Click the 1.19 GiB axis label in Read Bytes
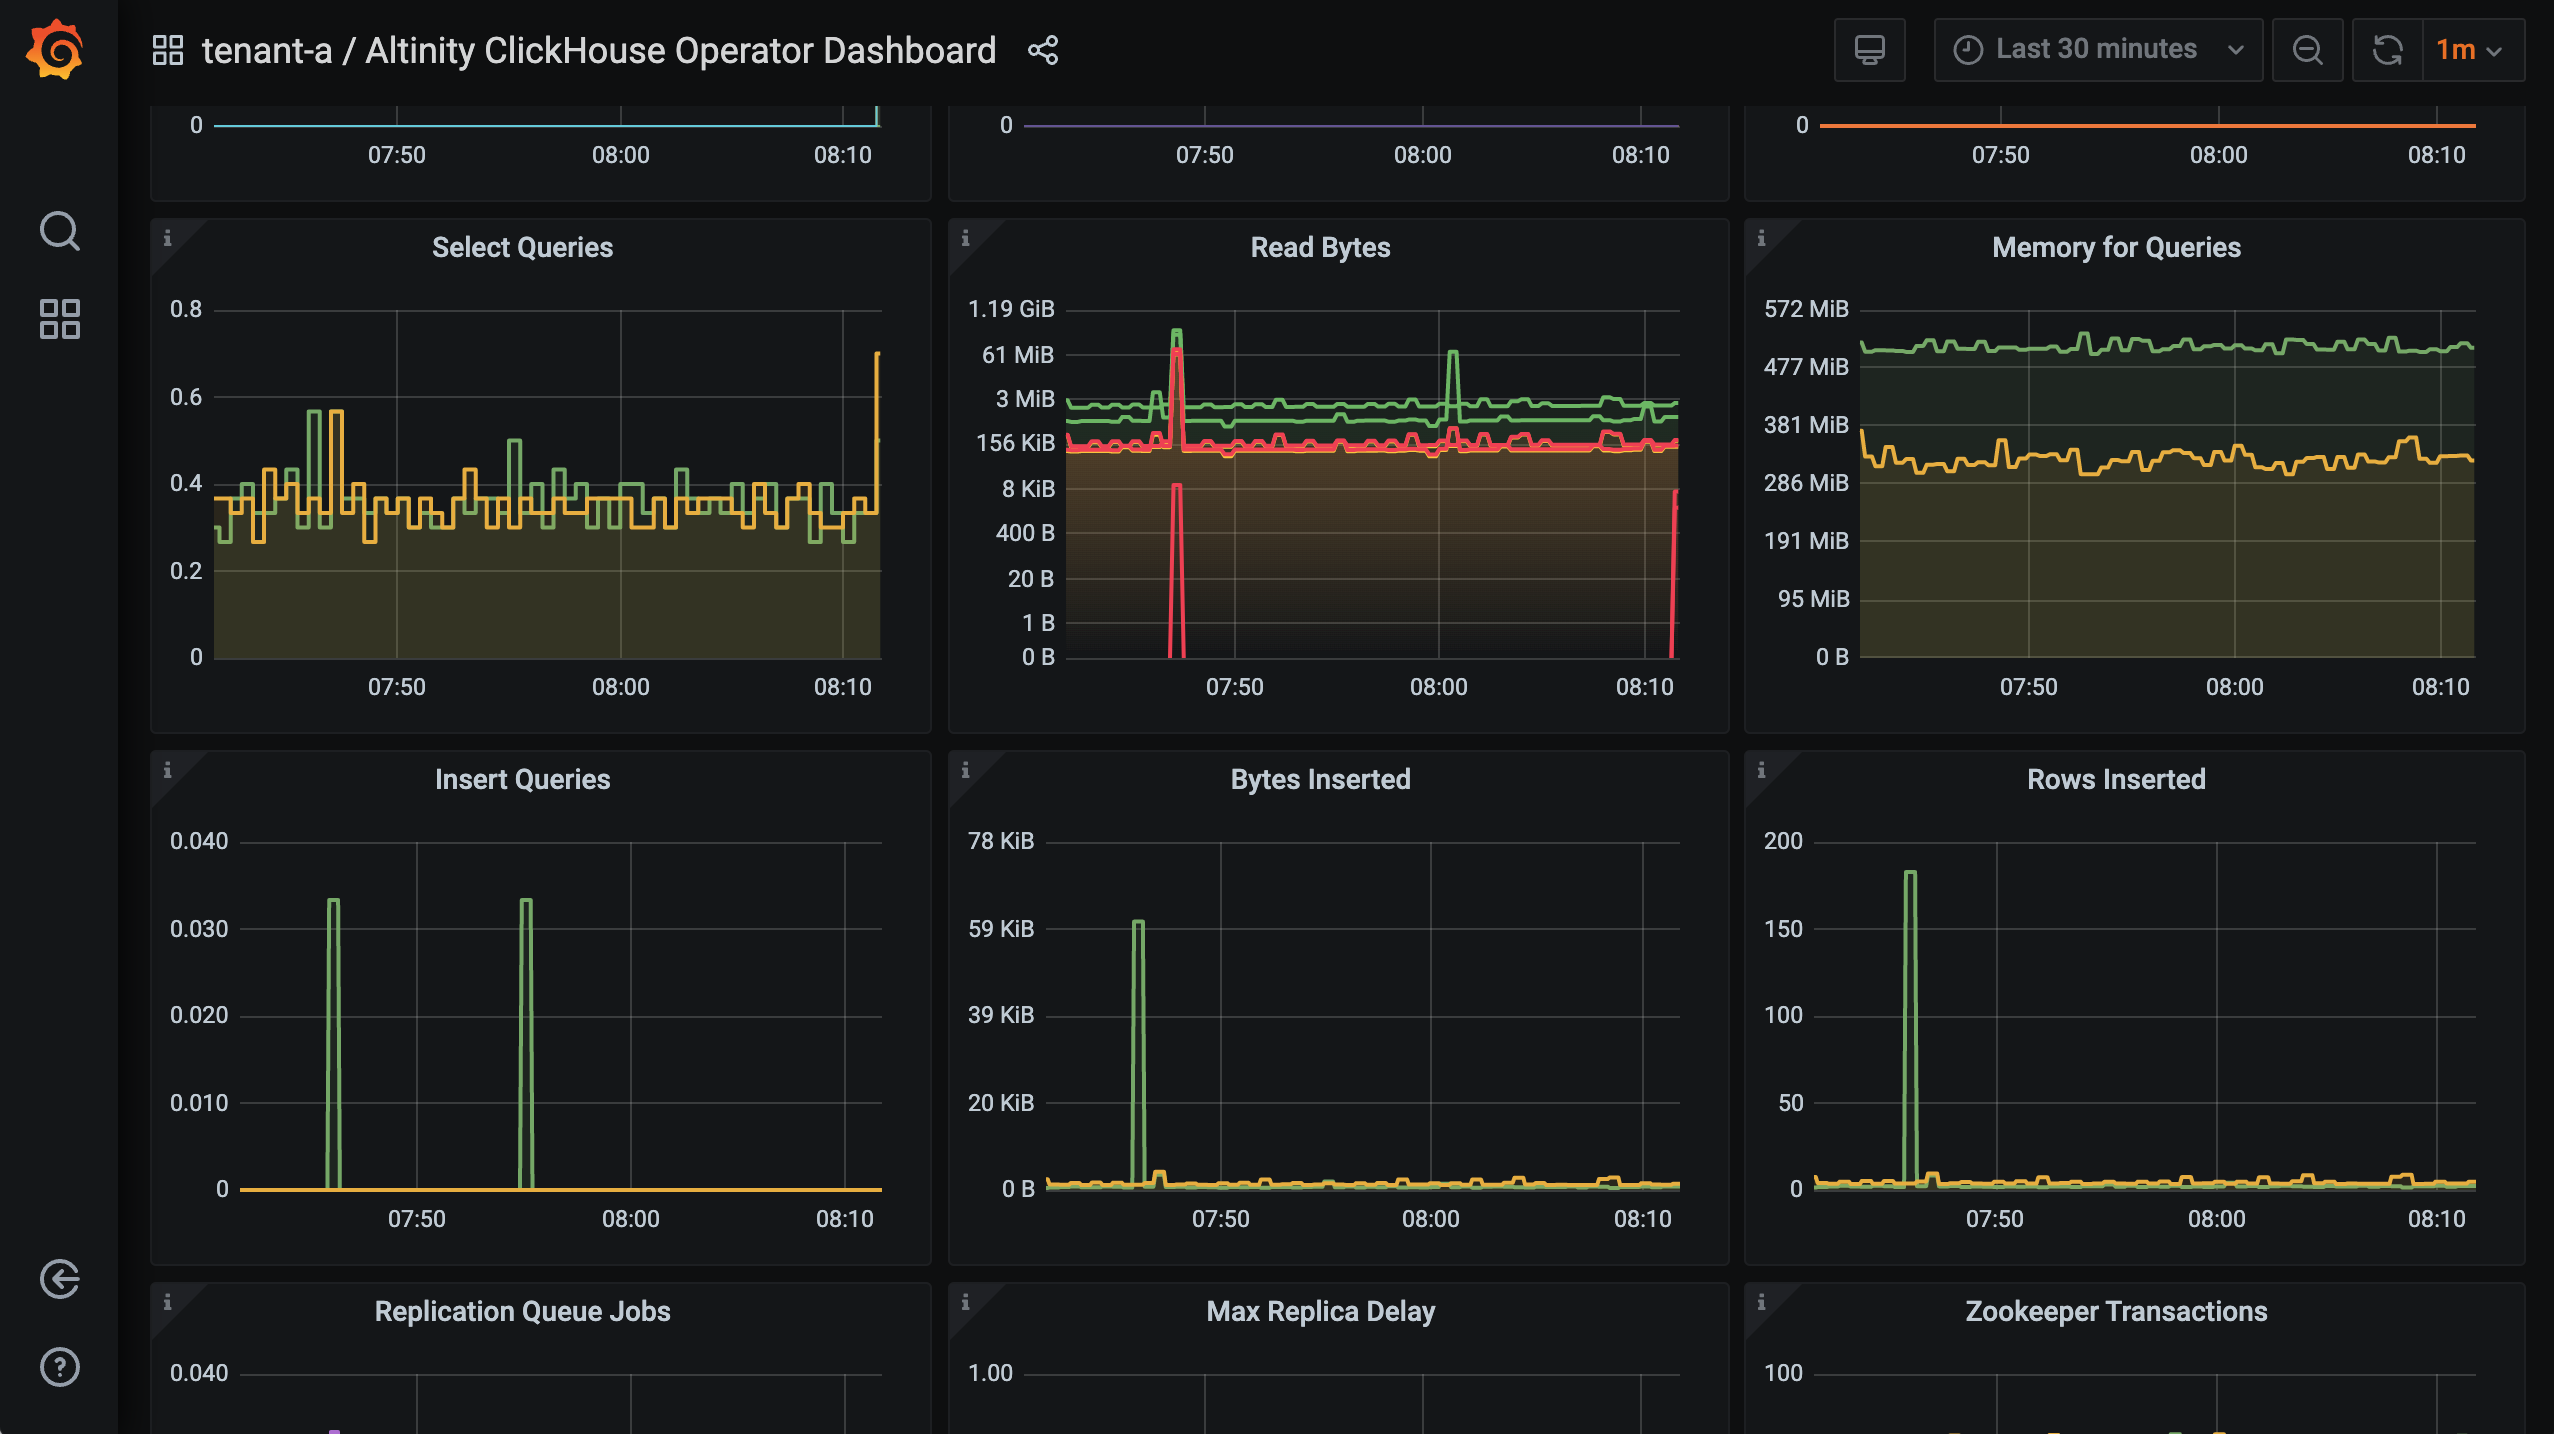 pos(1011,309)
